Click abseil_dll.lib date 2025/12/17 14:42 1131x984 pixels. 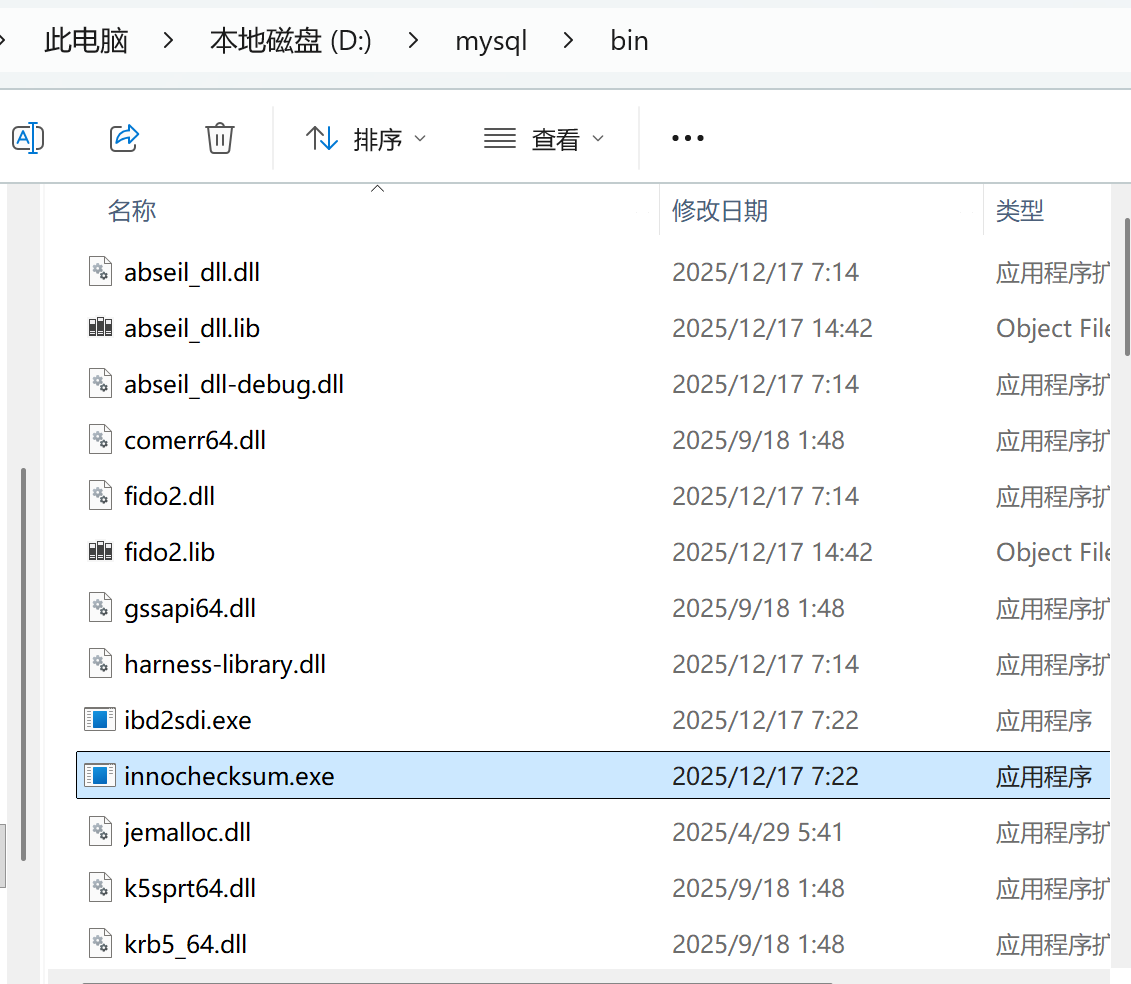point(773,328)
